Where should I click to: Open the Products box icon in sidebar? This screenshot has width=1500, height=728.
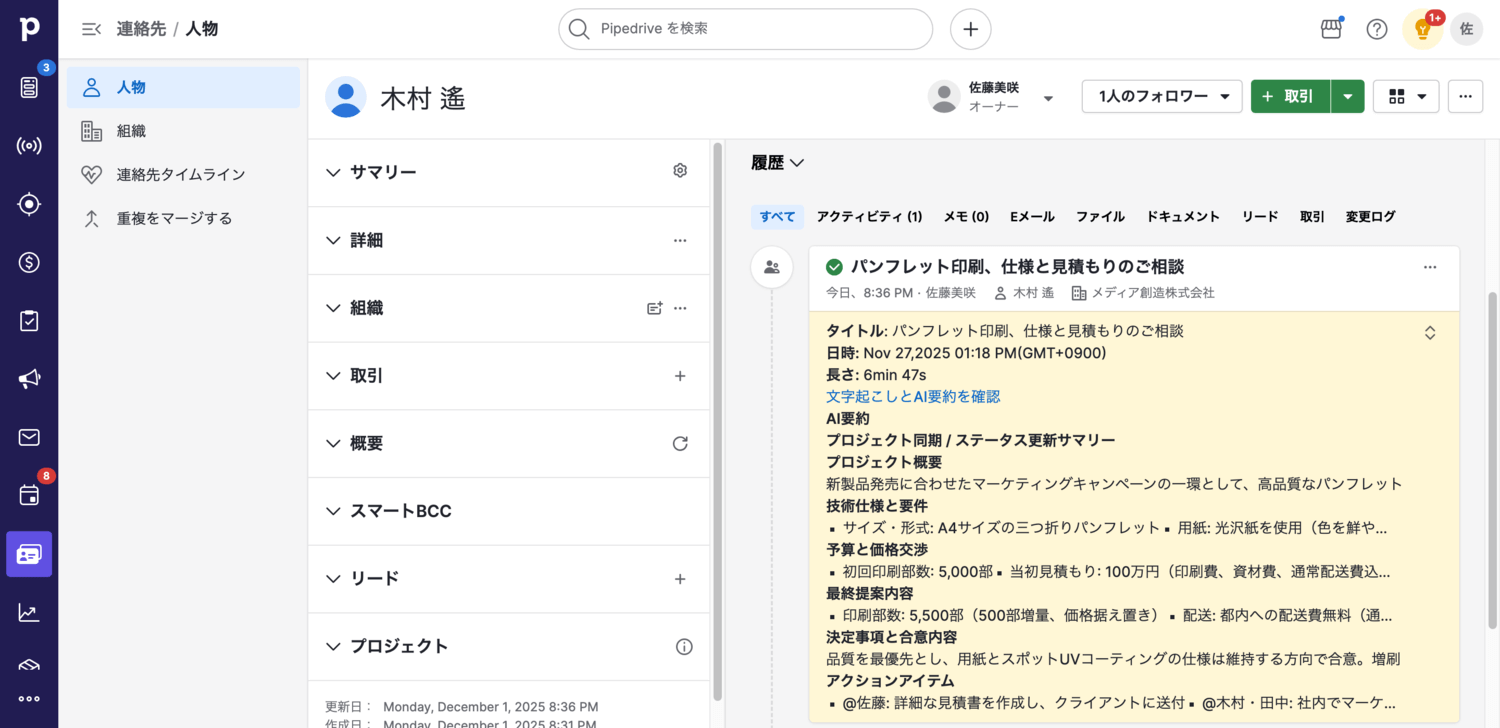pos(29,664)
